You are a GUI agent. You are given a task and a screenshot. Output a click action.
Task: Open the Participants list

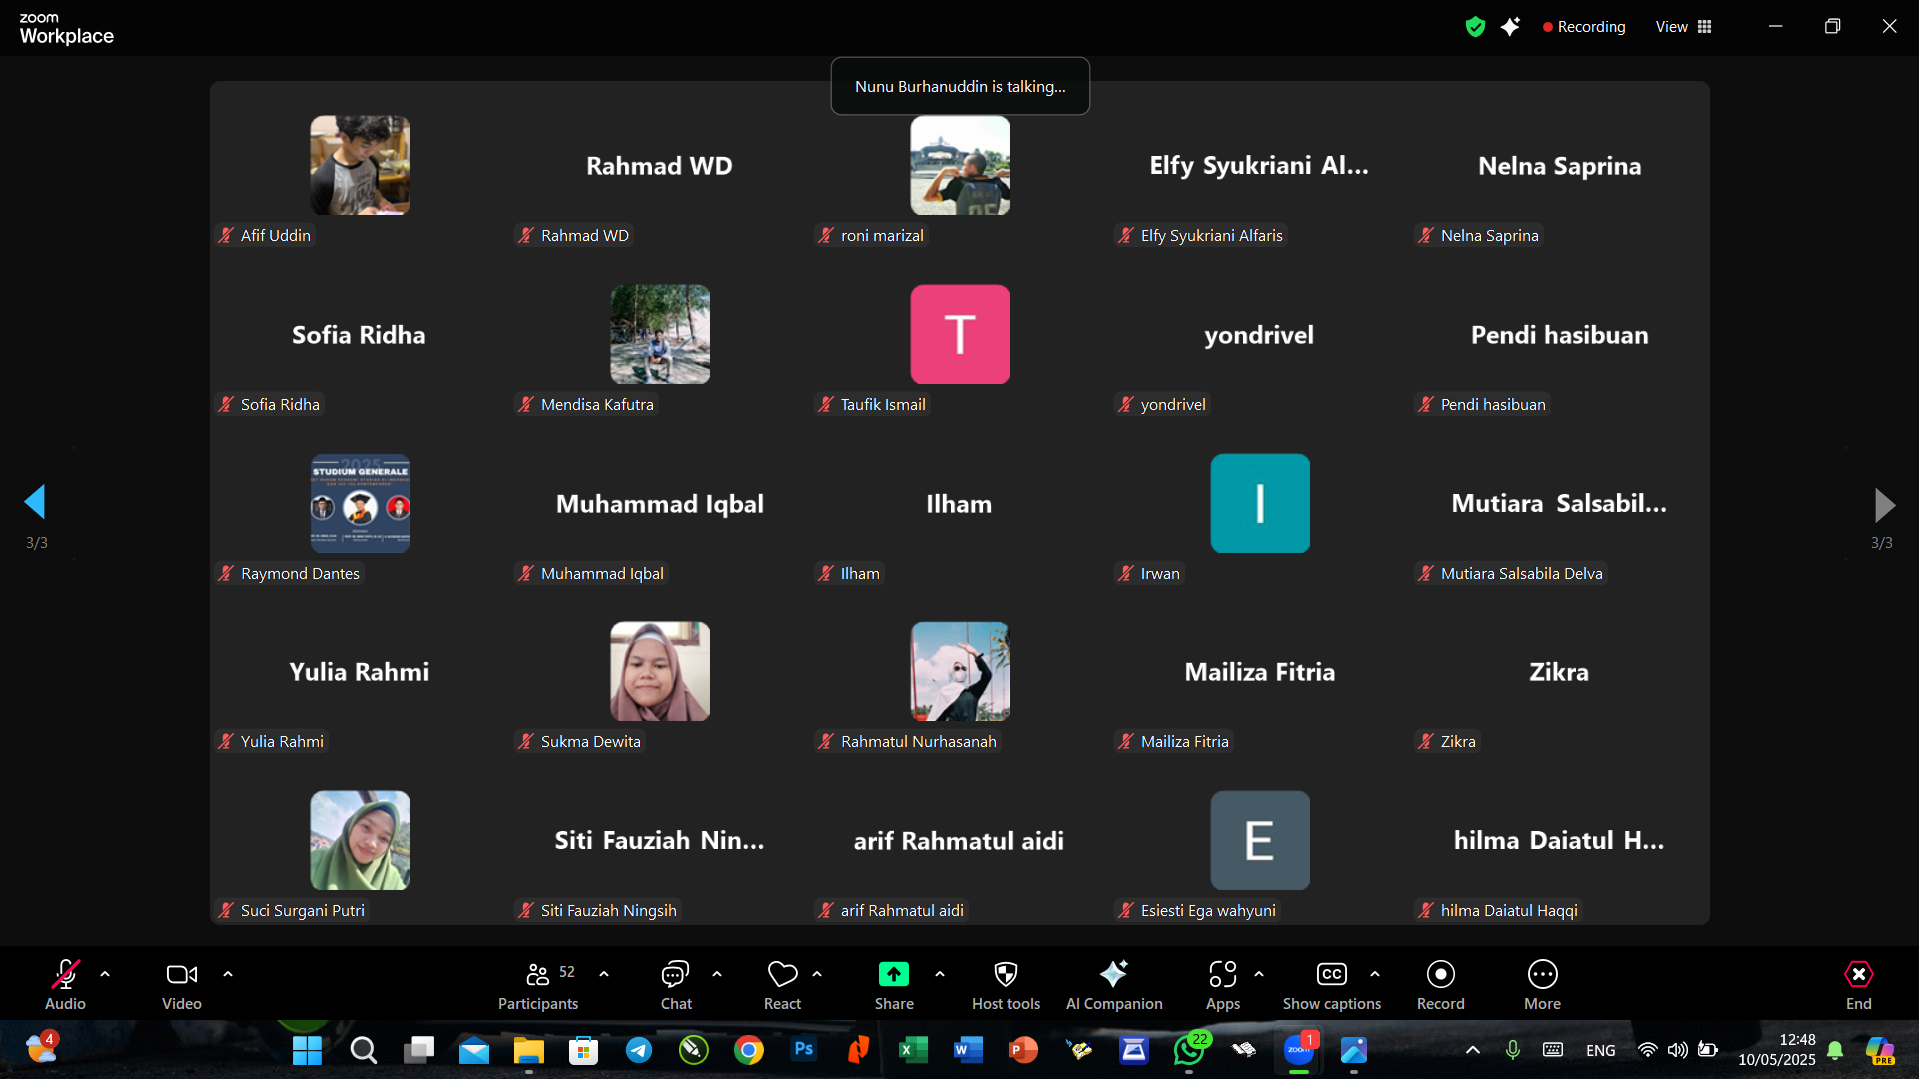[538, 985]
